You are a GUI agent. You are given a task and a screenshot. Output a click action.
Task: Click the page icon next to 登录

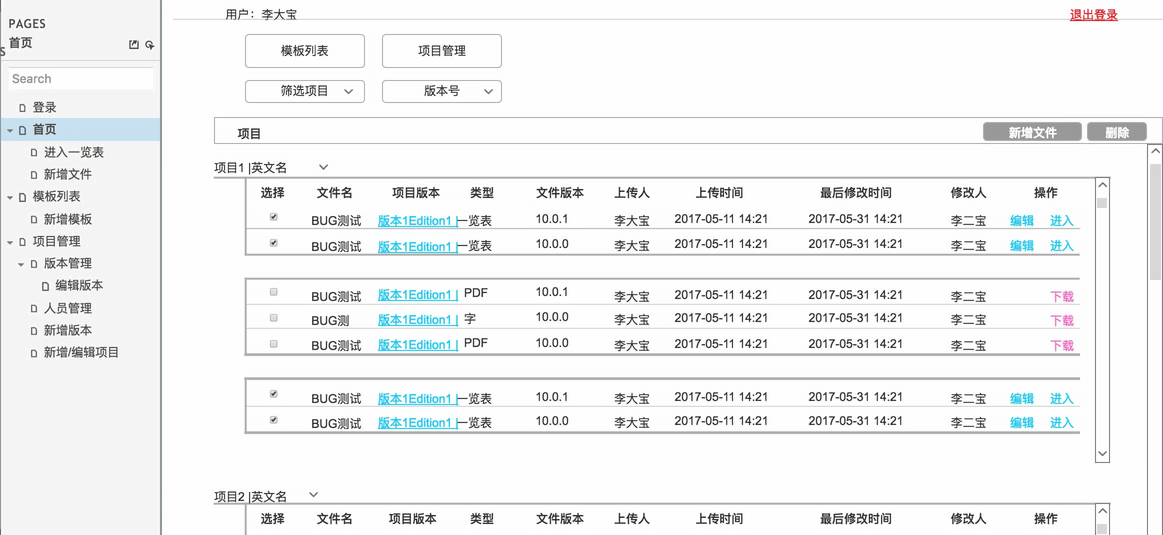click(22, 108)
